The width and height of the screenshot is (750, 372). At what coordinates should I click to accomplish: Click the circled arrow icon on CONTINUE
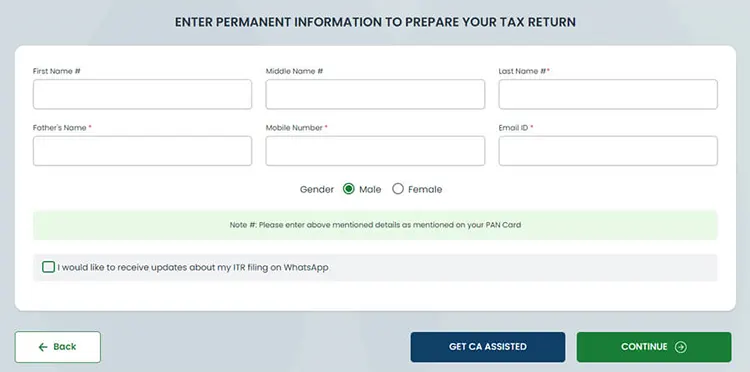(x=681, y=347)
